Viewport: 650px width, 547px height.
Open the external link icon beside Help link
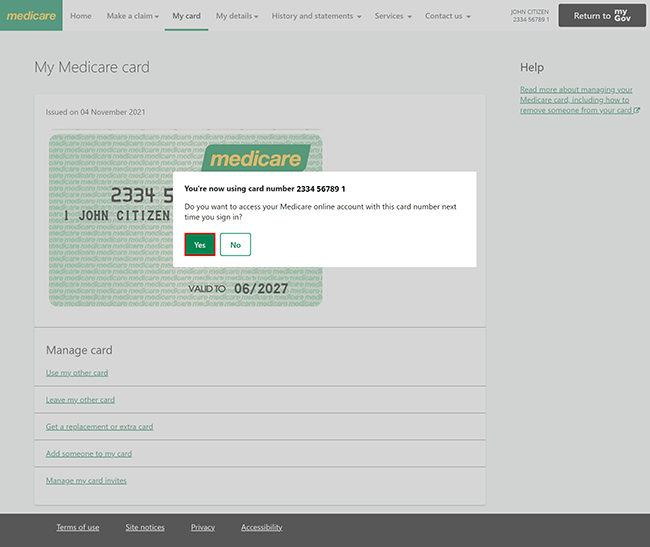(x=637, y=110)
